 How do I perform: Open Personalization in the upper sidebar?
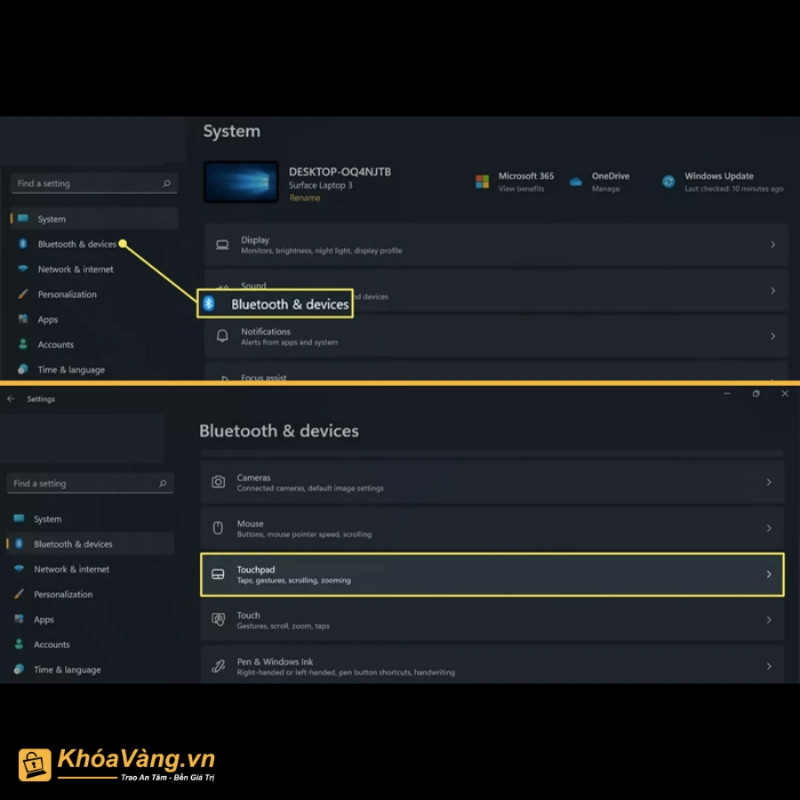(x=67, y=294)
